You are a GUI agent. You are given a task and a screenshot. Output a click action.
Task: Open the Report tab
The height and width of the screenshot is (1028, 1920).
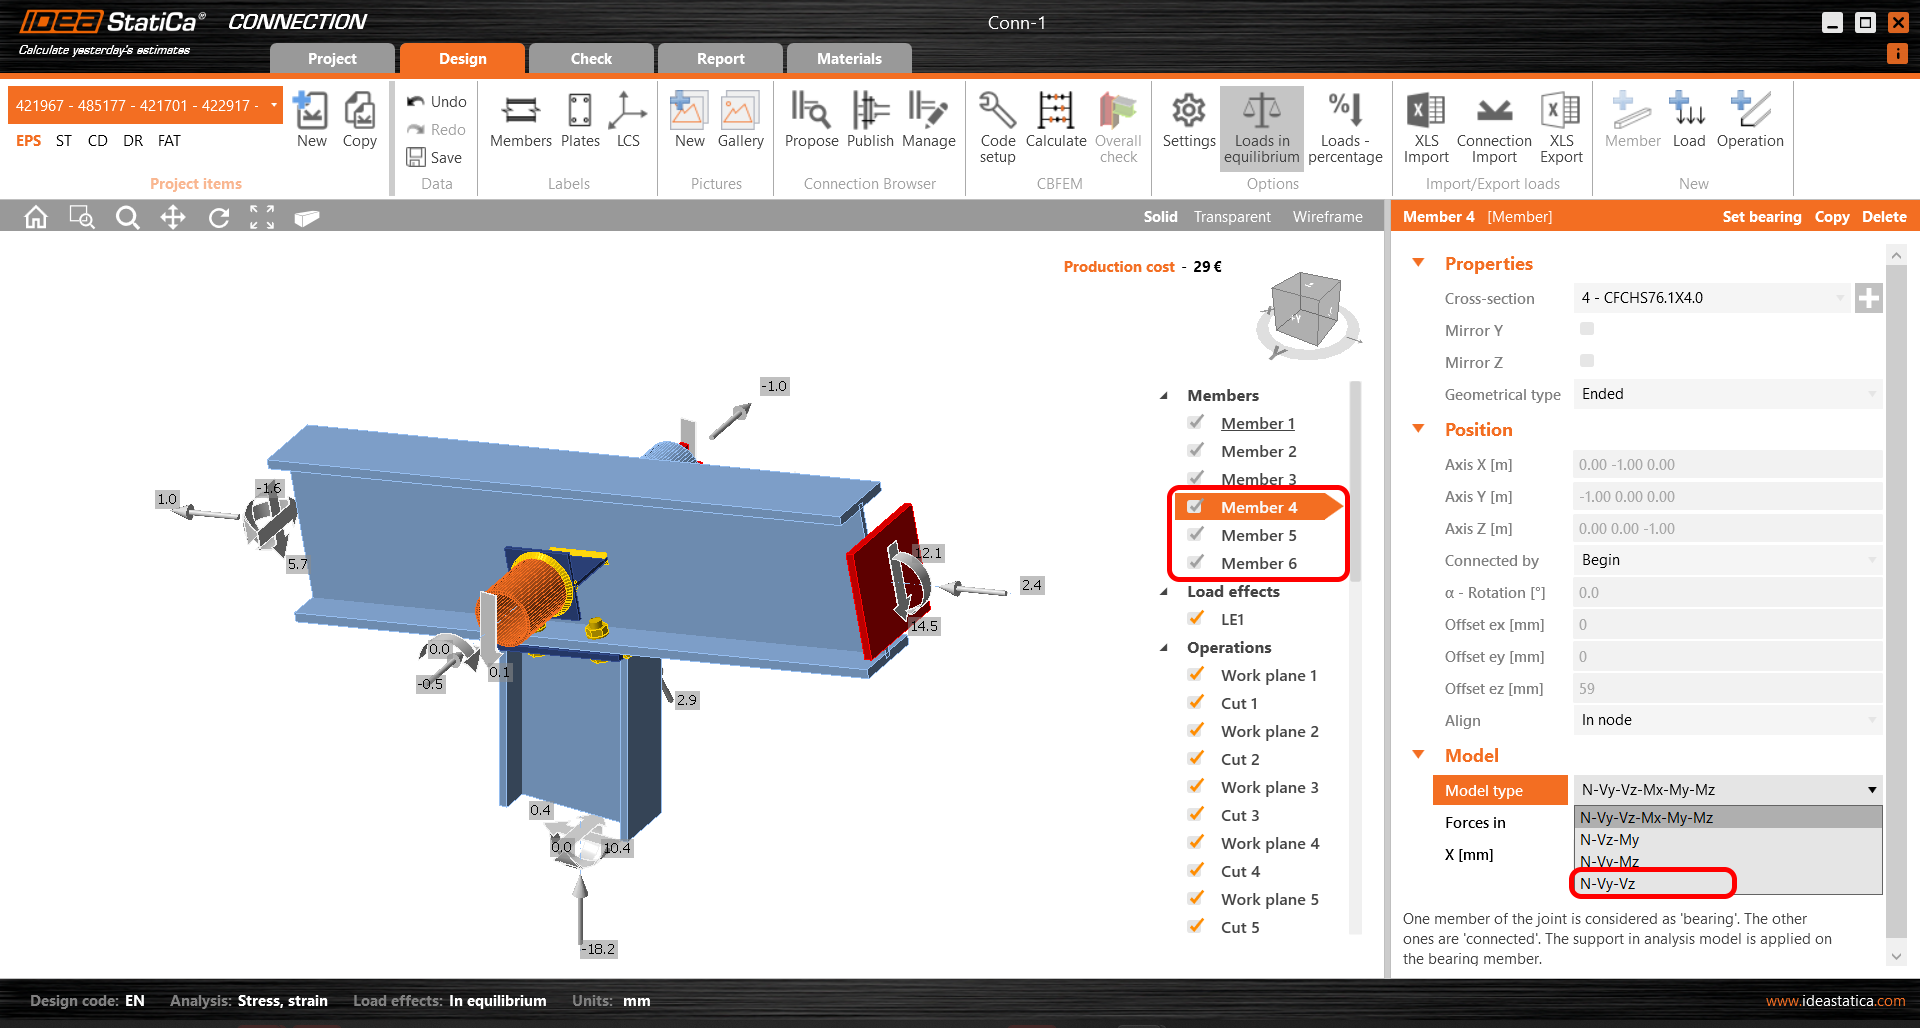coord(720,59)
